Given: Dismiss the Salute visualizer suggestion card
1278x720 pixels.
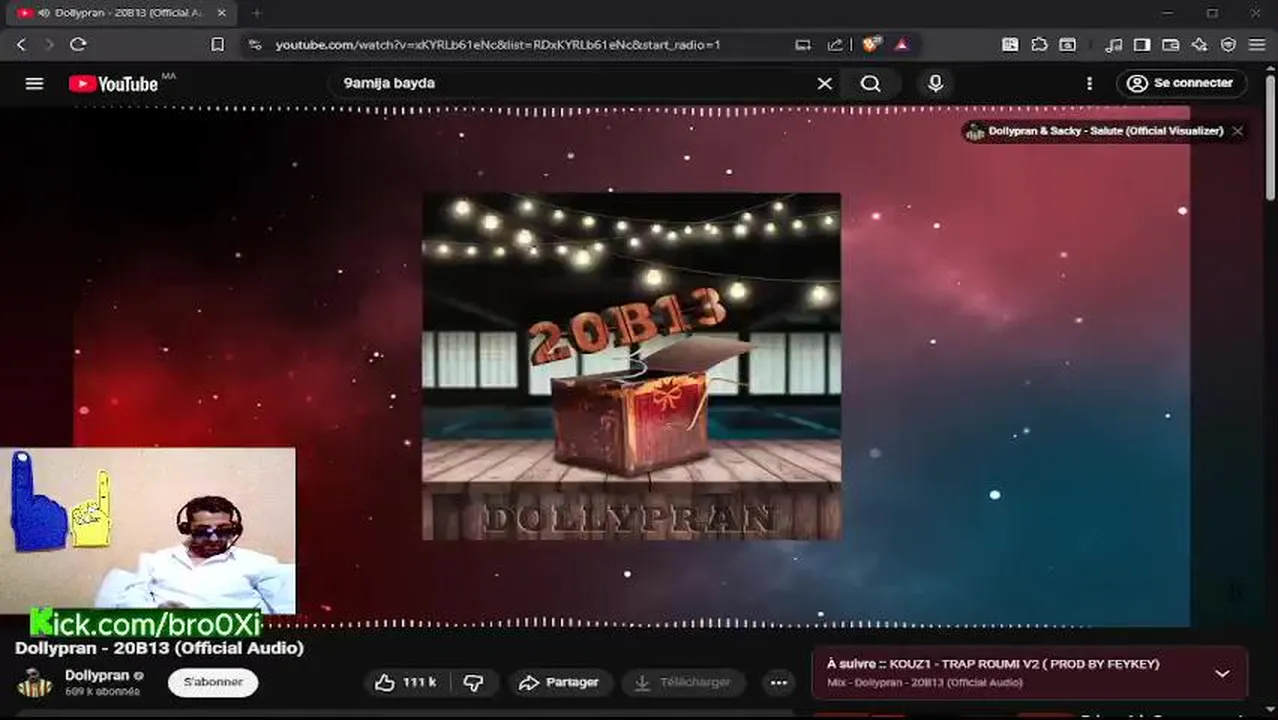Looking at the screenshot, I should point(1237,131).
